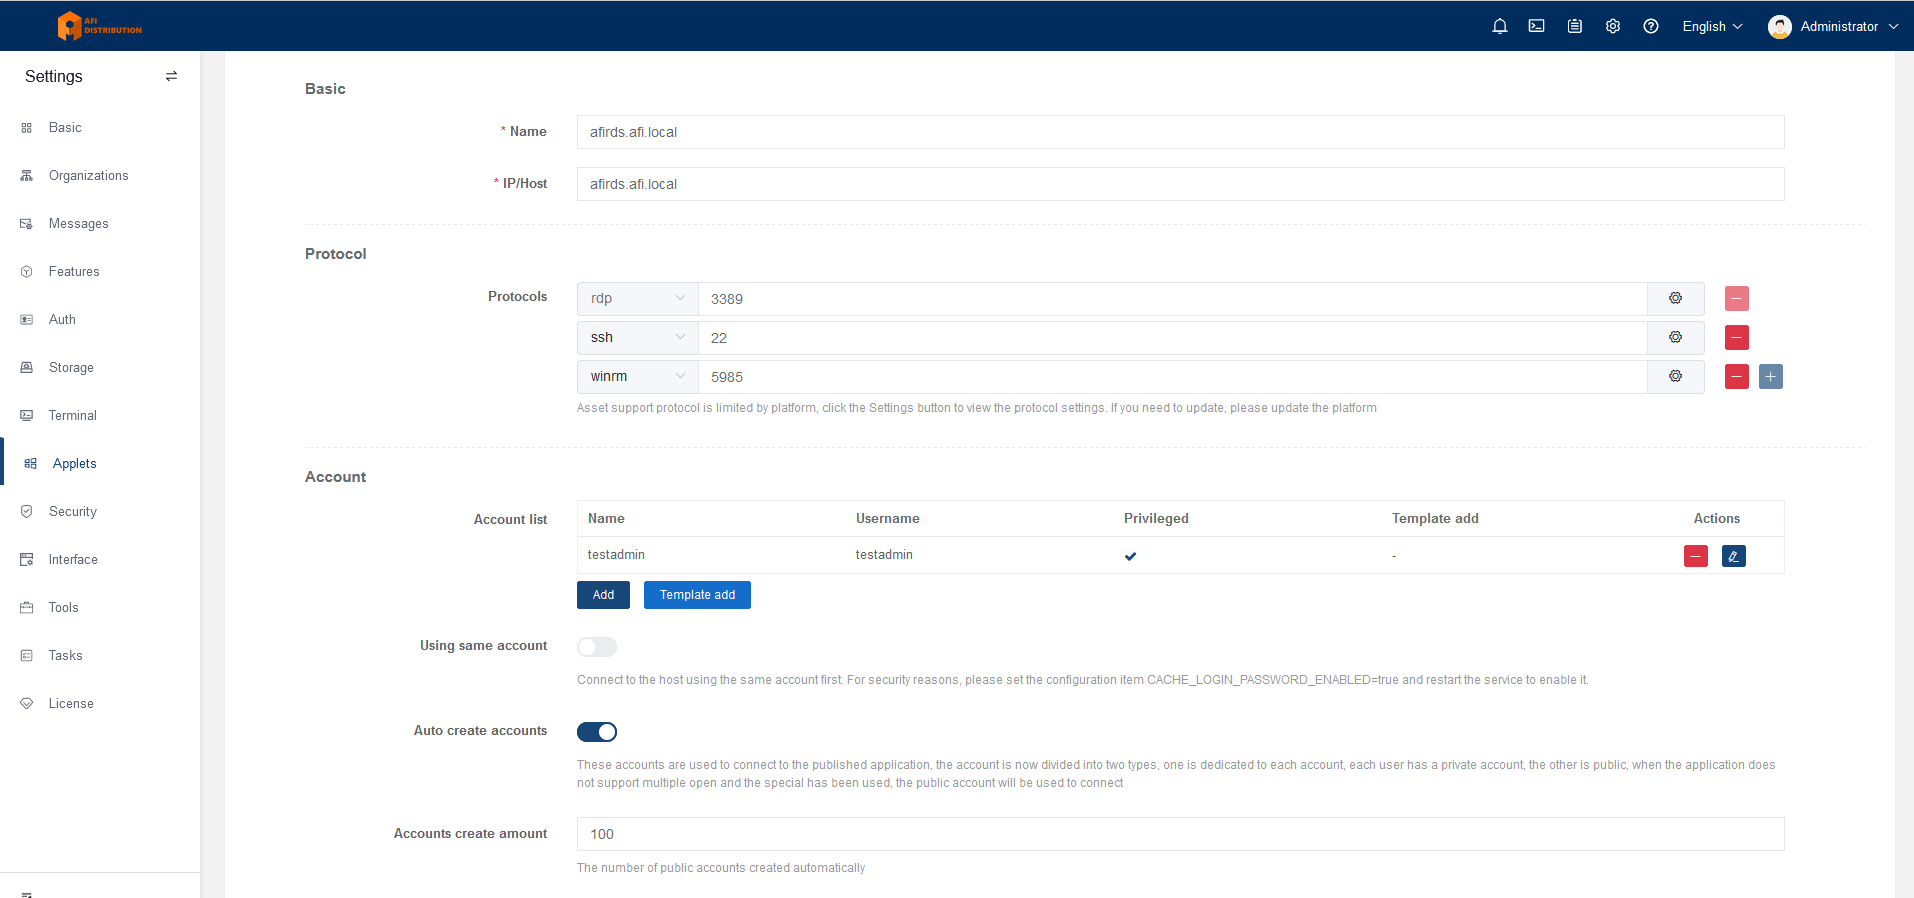Image resolution: width=1914 pixels, height=898 pixels.
Task: Open Security settings
Action: [100, 511]
